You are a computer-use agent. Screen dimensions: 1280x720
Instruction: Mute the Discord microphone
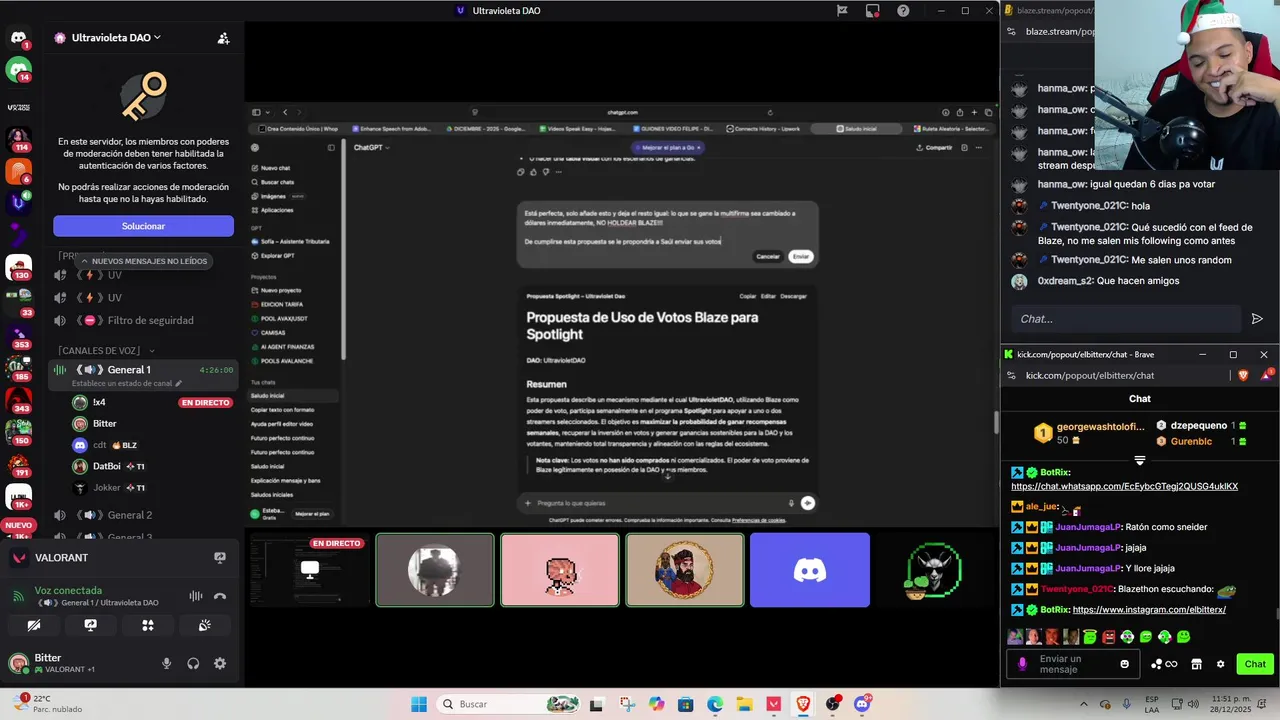(166, 663)
